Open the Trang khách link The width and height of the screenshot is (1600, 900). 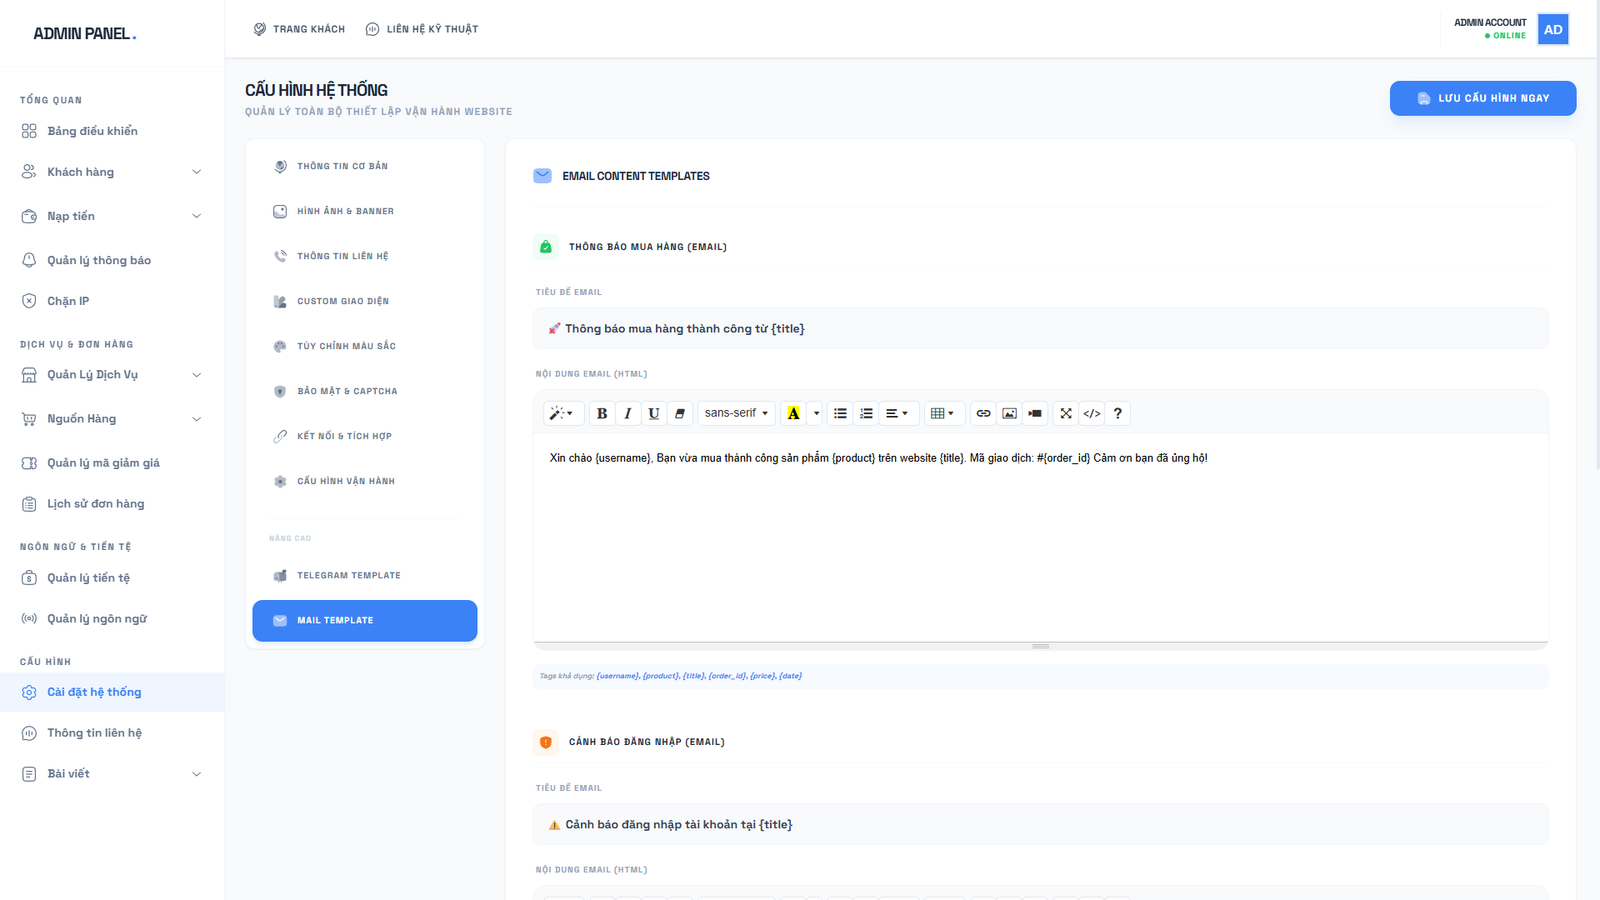click(x=299, y=29)
